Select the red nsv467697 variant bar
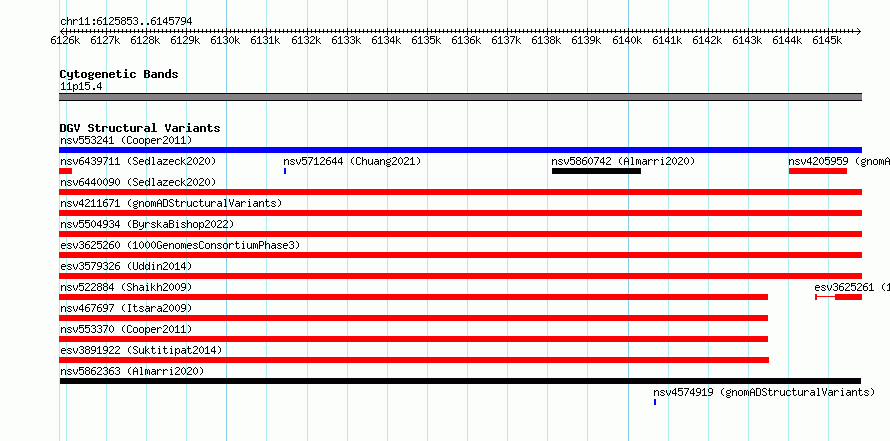Image resolution: width=890 pixels, height=441 pixels. coord(414,318)
